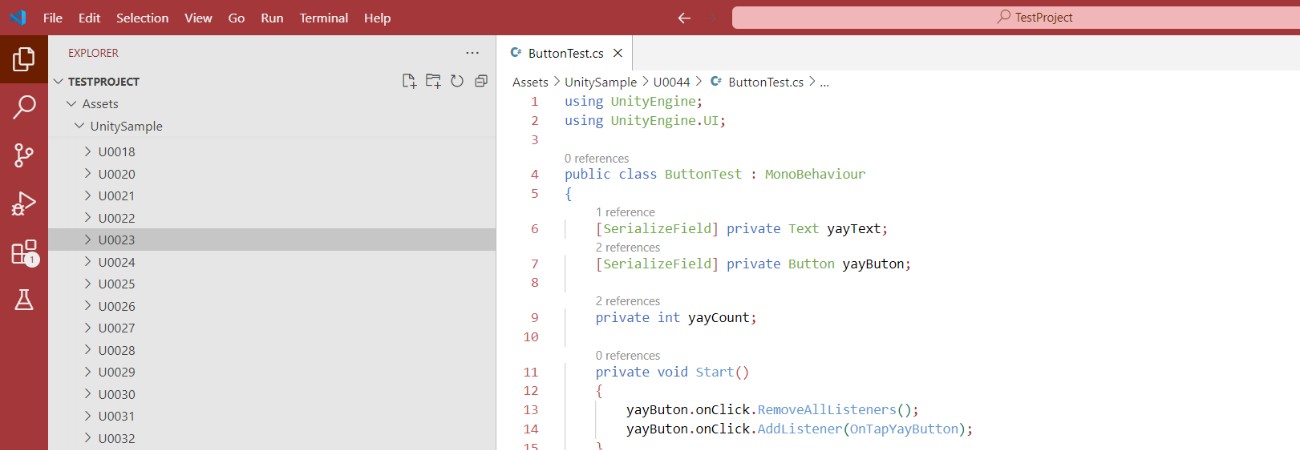This screenshot has height=450, width=1300.
Task: Collapse the UnitySample folder
Action: (271, 126)
